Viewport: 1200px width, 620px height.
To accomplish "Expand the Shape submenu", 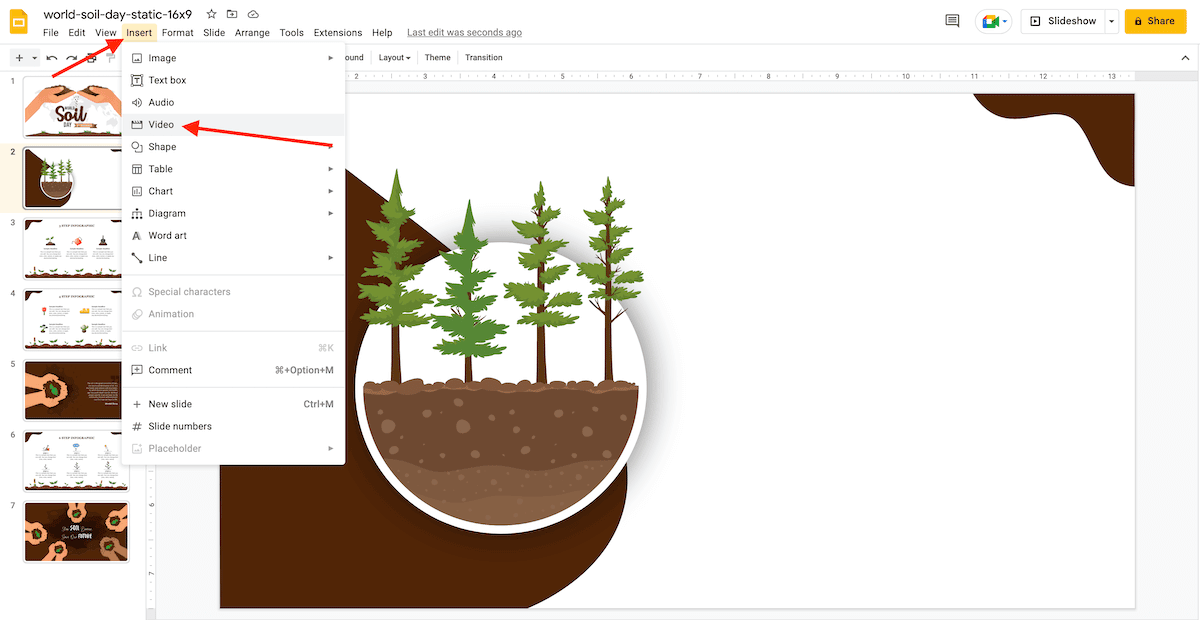I will click(233, 147).
